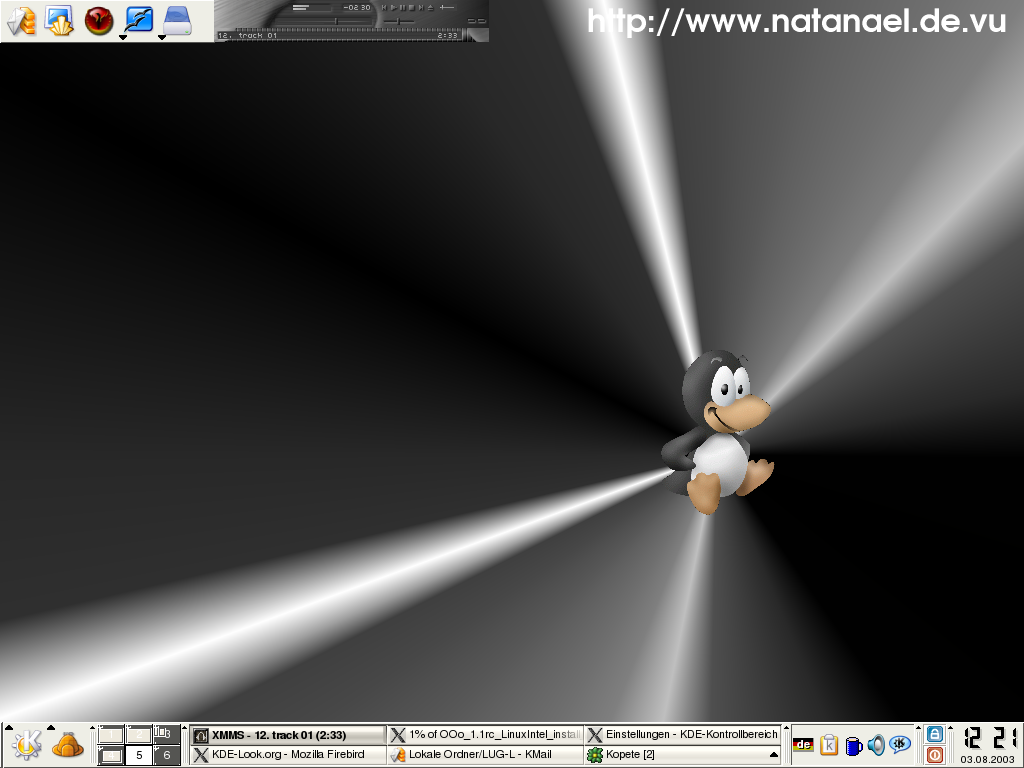The width and height of the screenshot is (1024, 768).
Task: Open the home folder hut icon
Action: tap(67, 744)
